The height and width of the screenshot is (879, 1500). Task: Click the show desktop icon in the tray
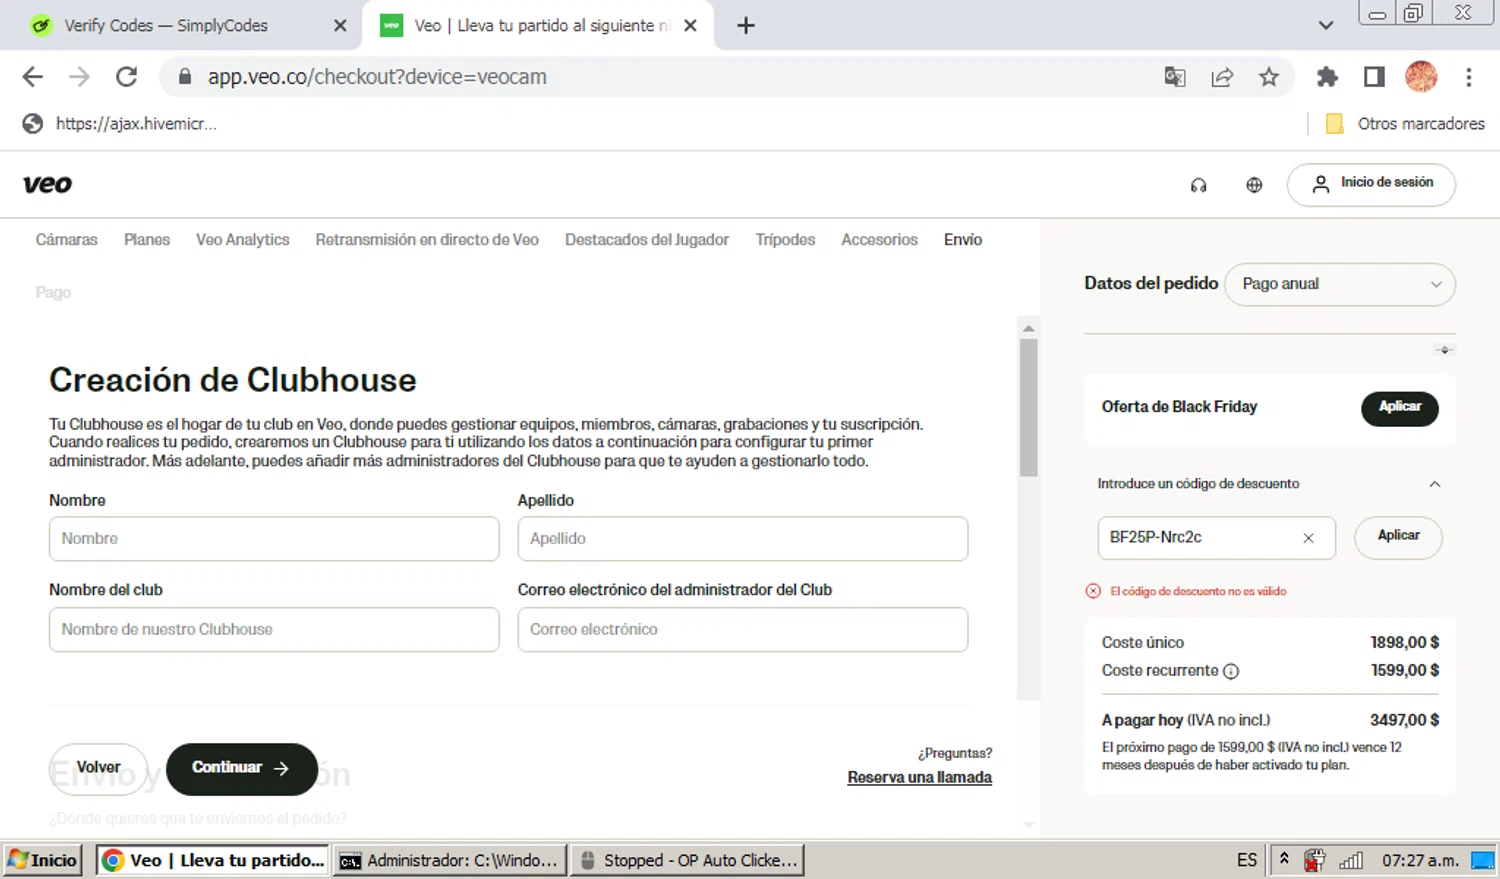click(x=1483, y=860)
